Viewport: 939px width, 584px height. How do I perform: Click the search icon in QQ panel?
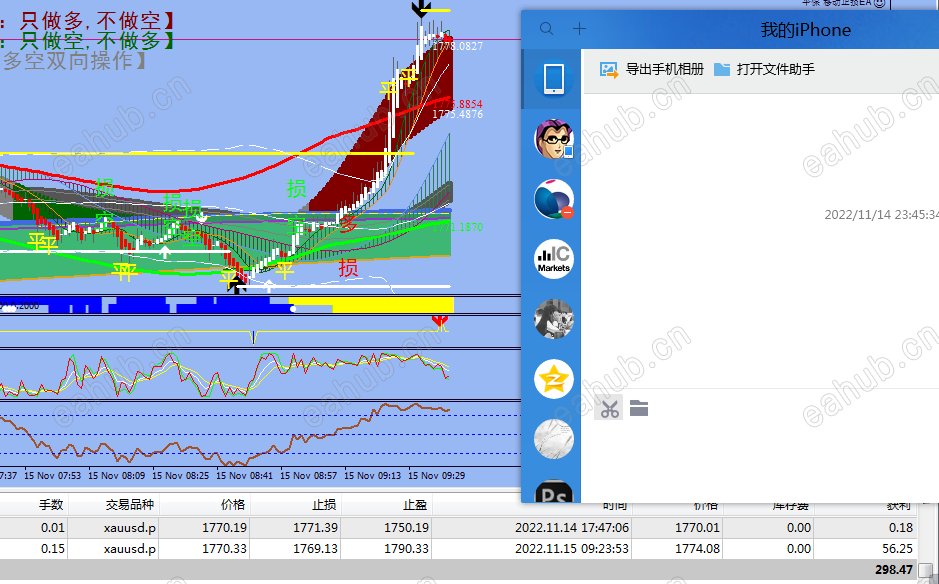point(546,29)
